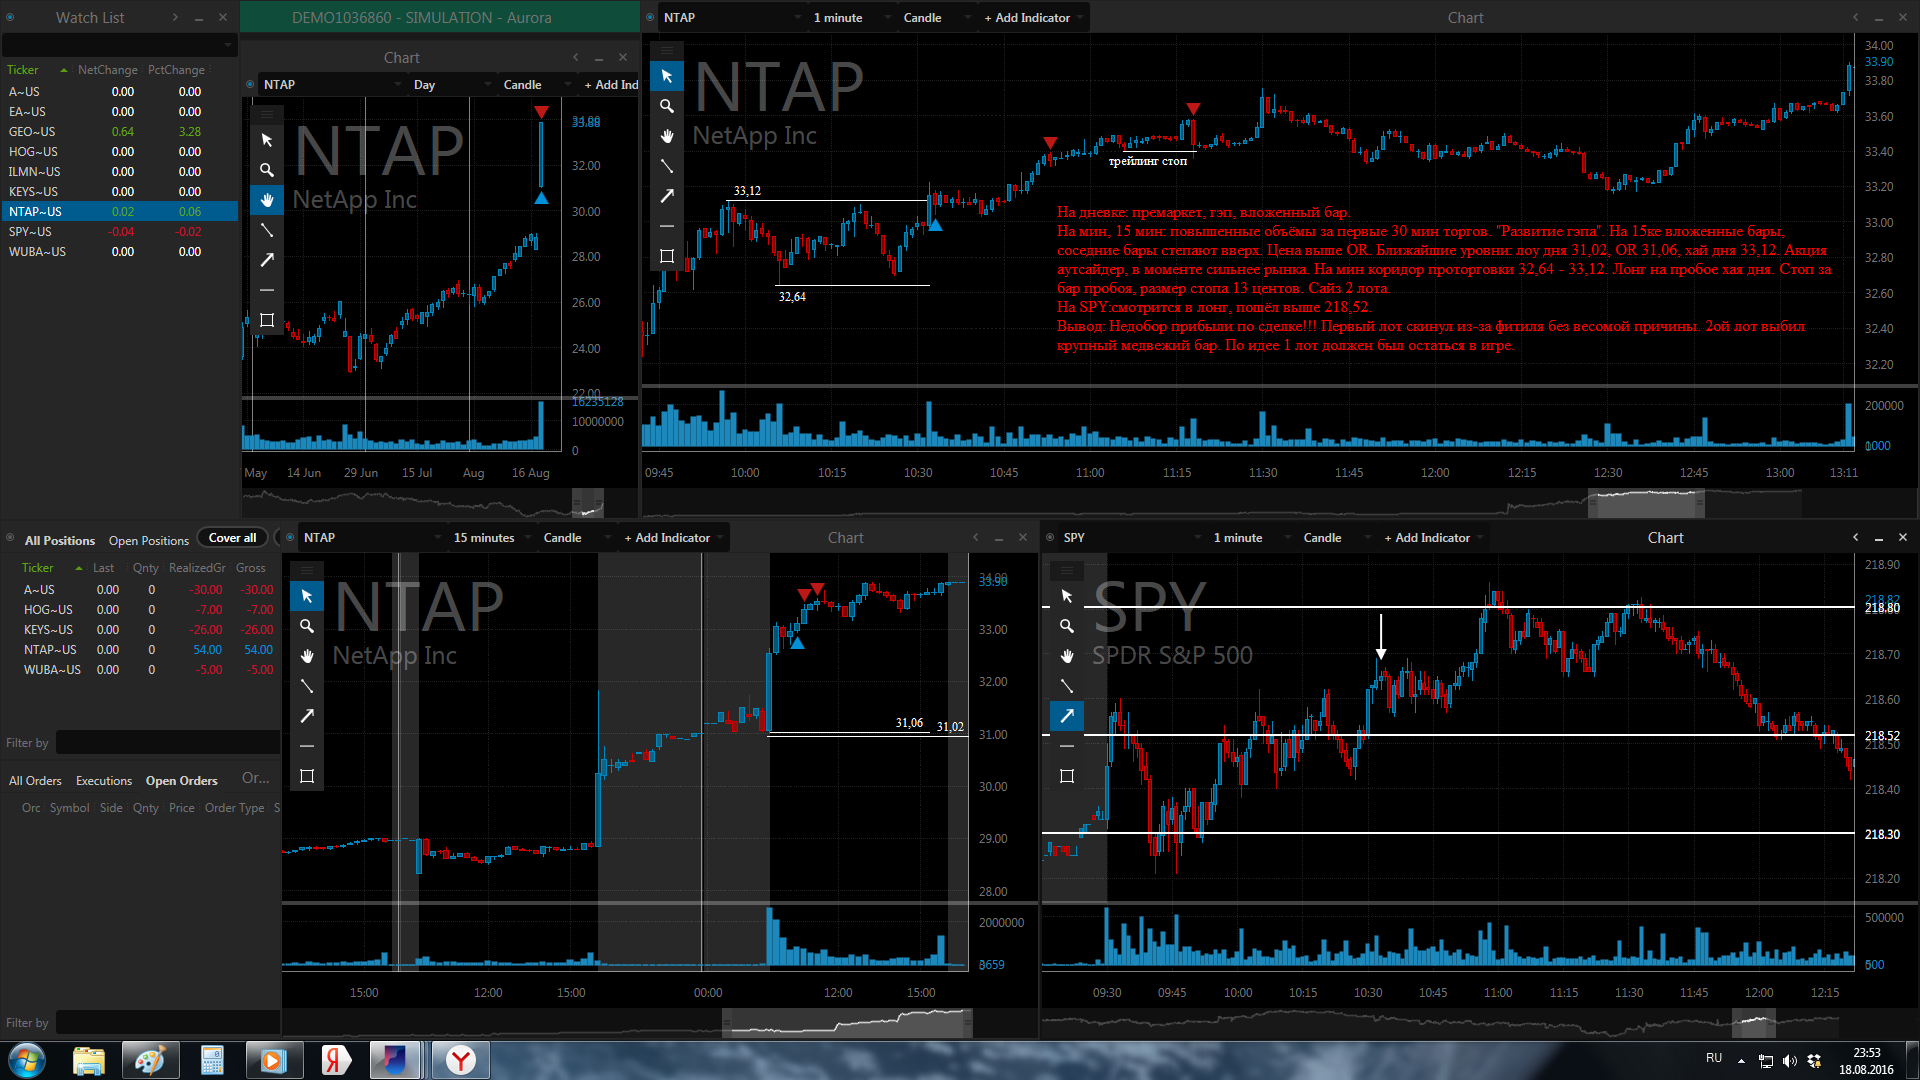Select GEO~US row in Watch List
The height and width of the screenshot is (1080, 1920).
tap(119, 131)
